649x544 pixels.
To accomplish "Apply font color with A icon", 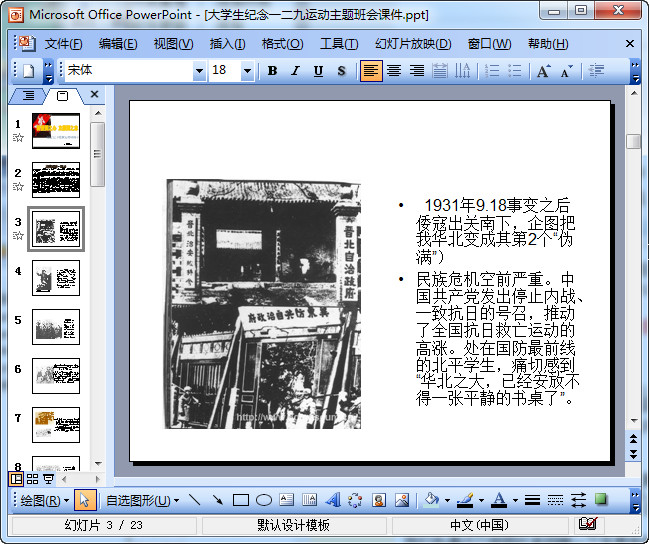I will [x=499, y=500].
